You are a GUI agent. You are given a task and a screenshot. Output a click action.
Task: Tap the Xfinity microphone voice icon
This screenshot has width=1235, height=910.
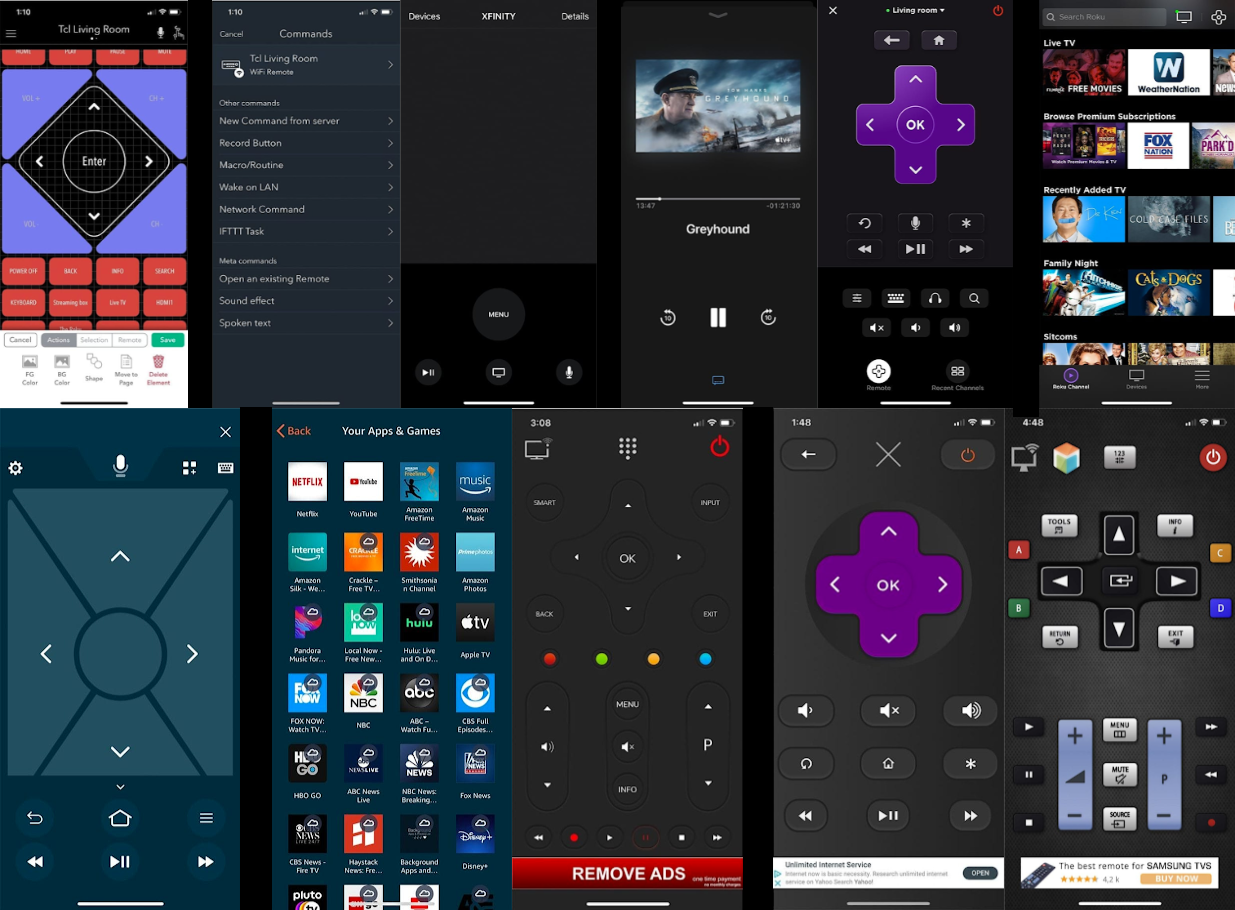569,372
